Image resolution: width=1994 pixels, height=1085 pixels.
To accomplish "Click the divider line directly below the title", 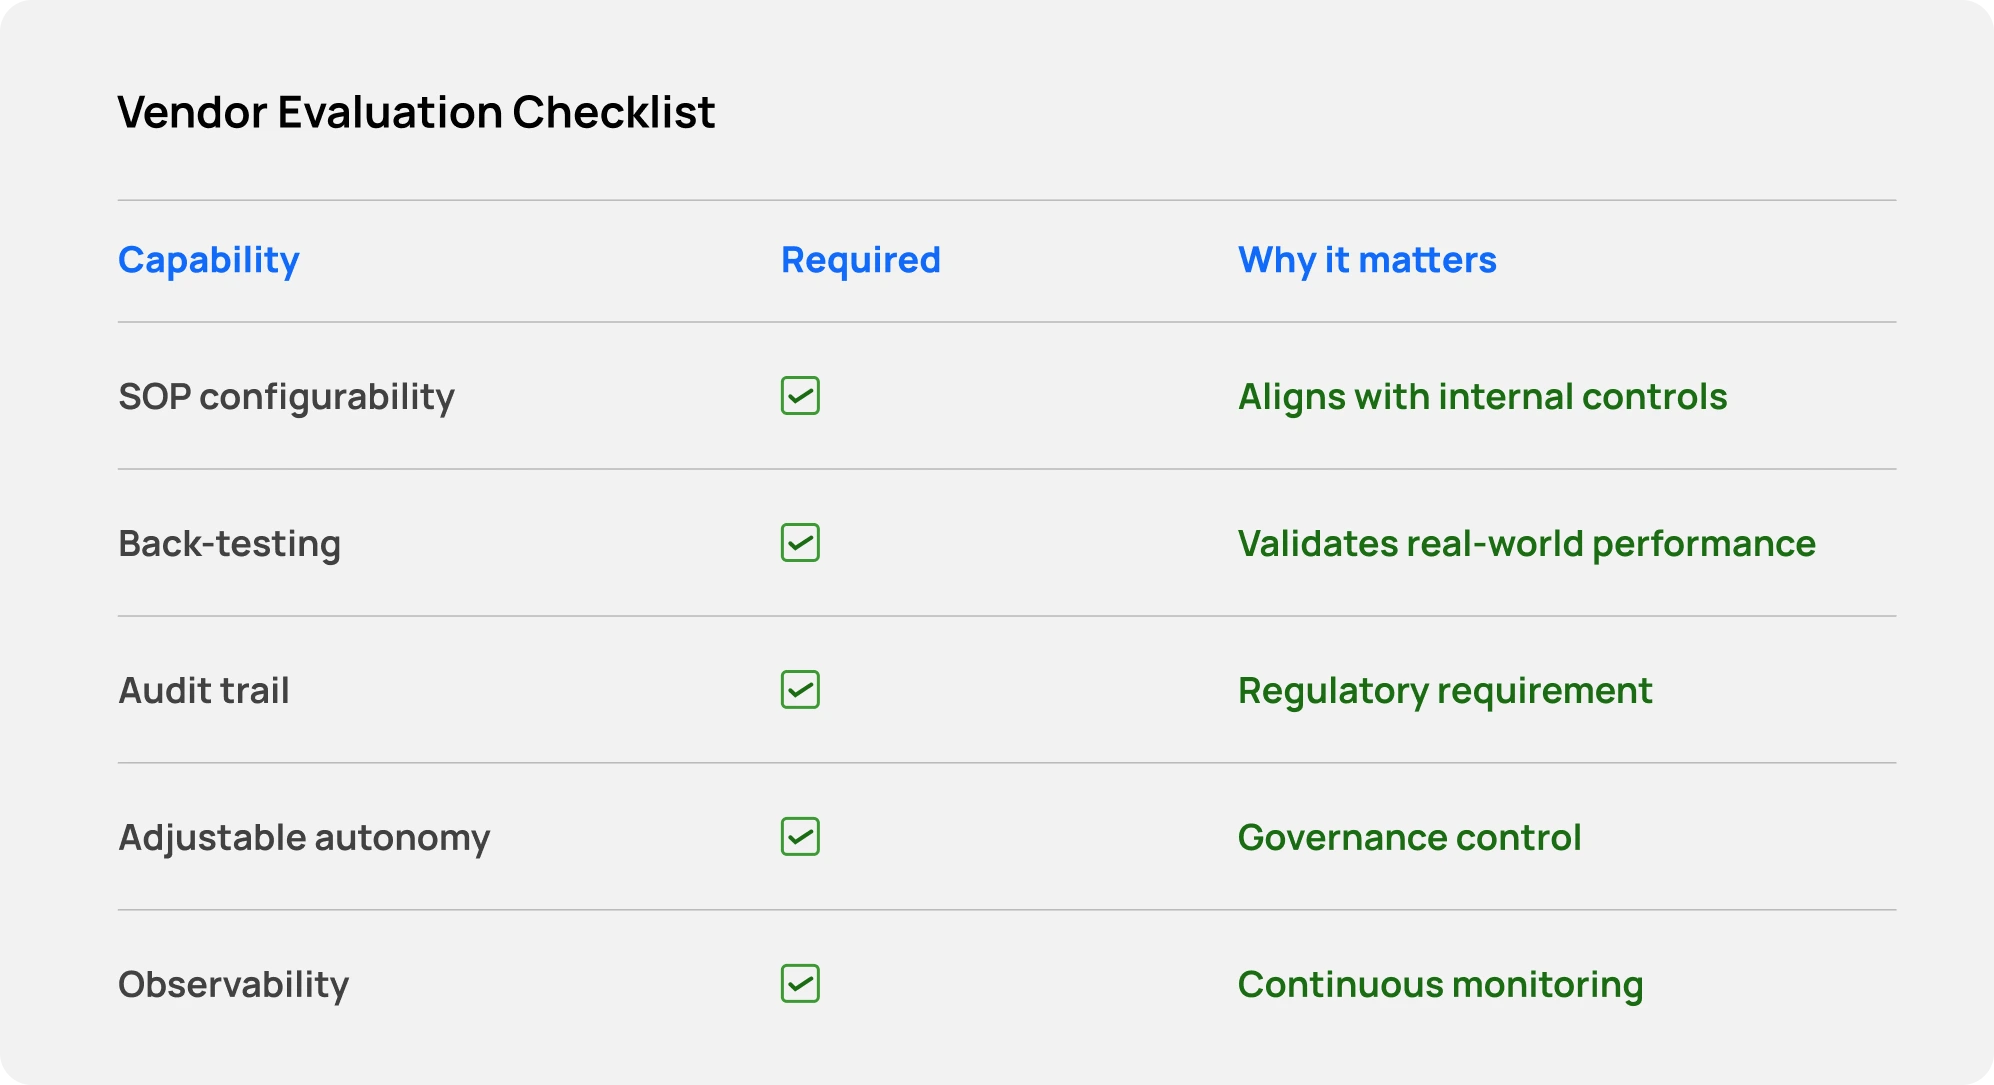I will click(x=1006, y=200).
